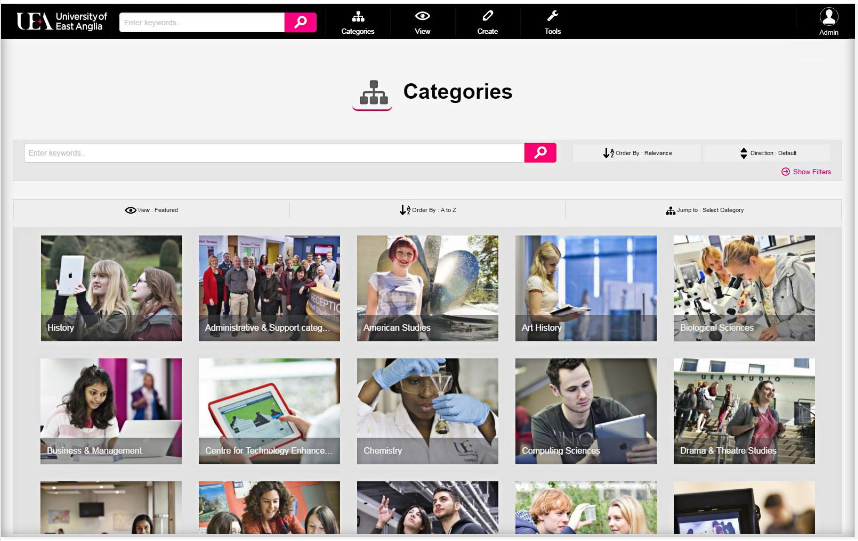This screenshot has width=858, height=541.
Task: Open the Computing Sciences category tile
Action: click(585, 411)
